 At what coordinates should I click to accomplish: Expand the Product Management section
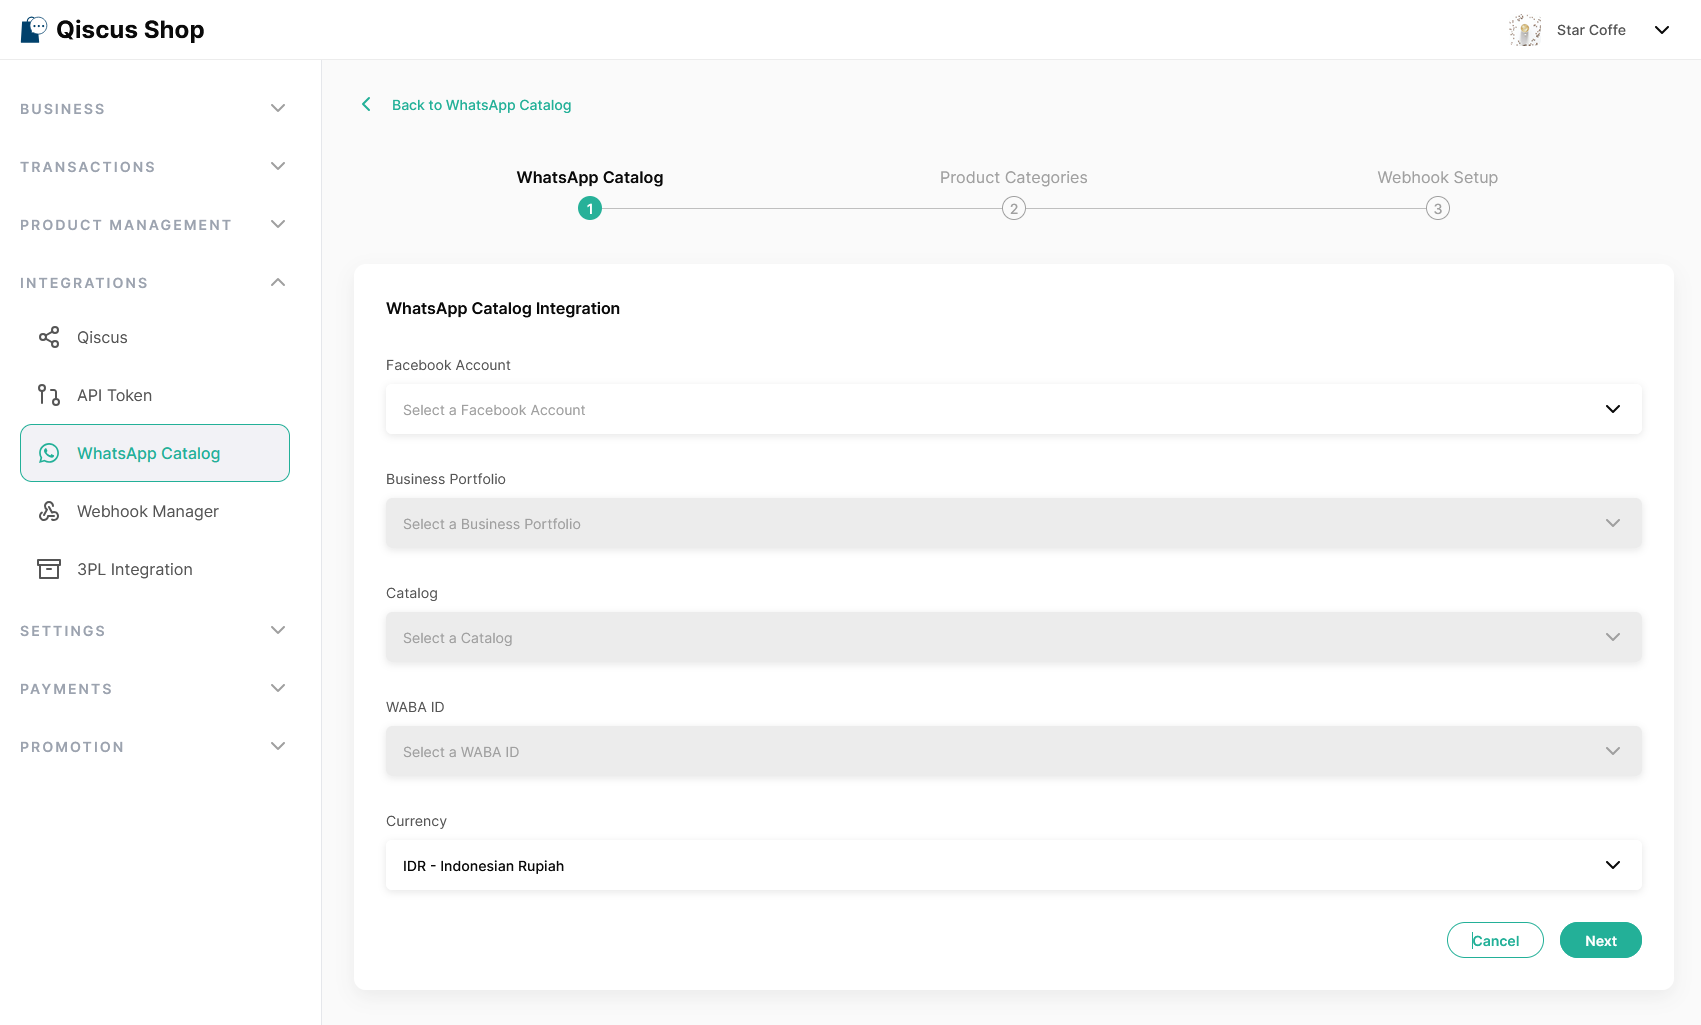(x=278, y=224)
